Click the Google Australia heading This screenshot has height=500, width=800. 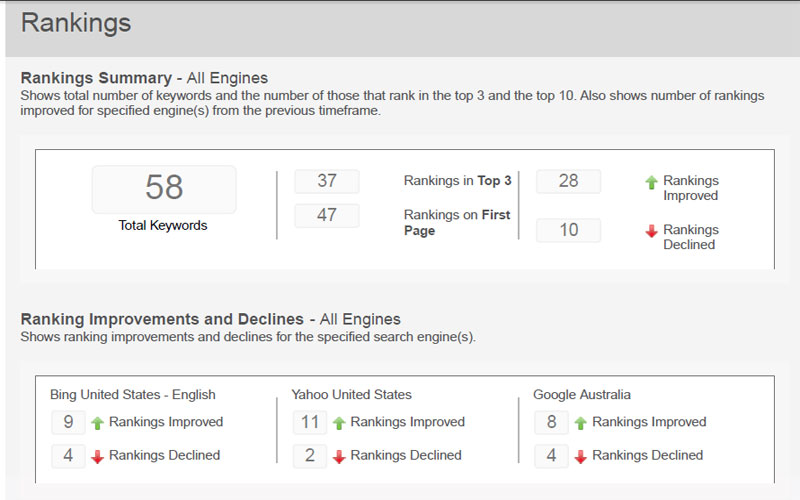[x=582, y=394]
